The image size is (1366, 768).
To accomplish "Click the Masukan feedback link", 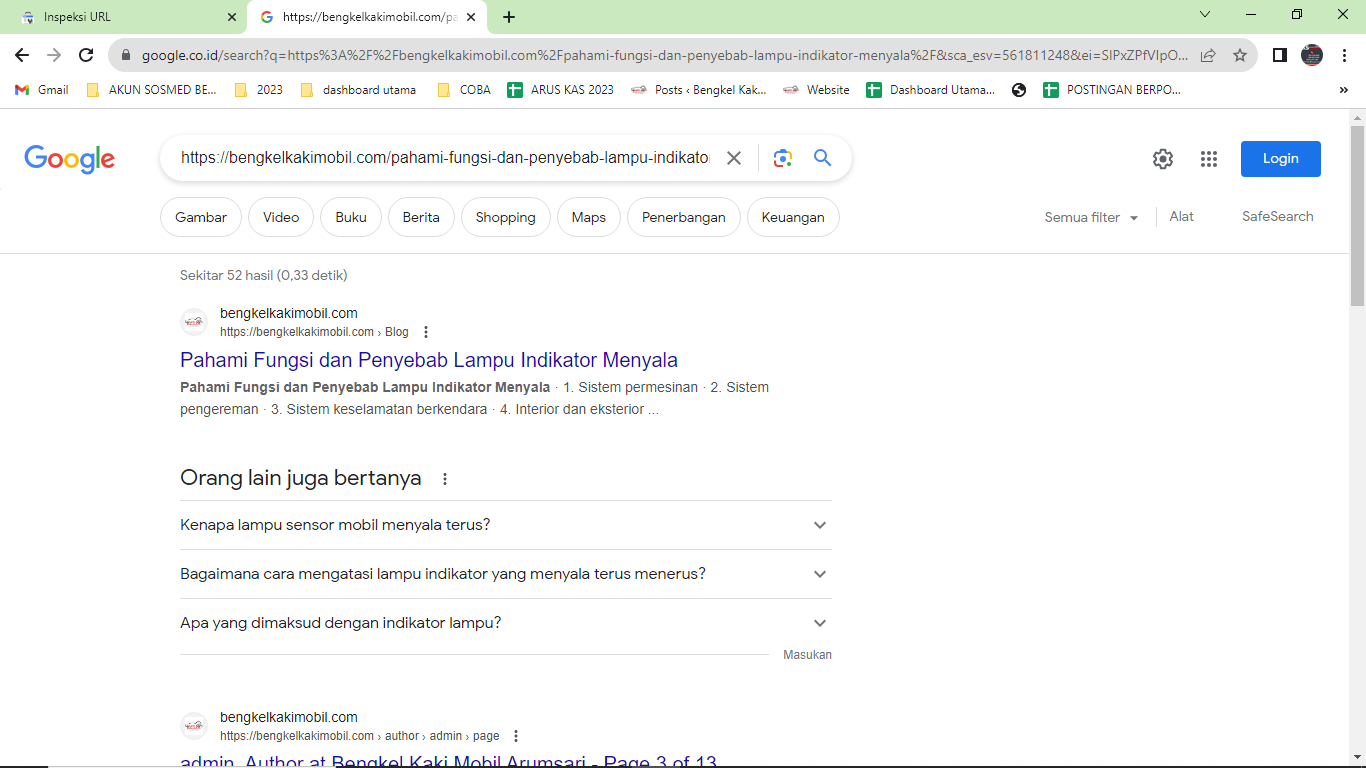I will coord(808,655).
